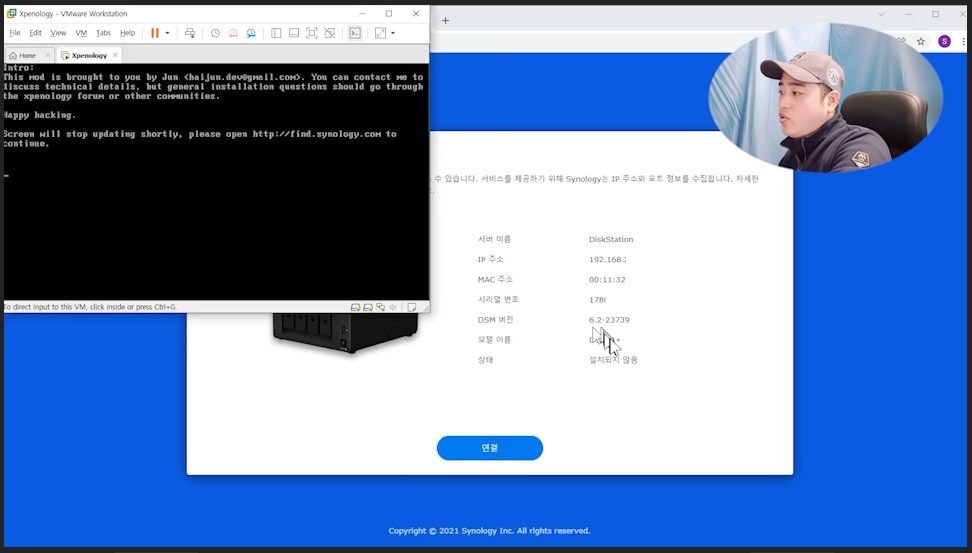The height and width of the screenshot is (553, 972).
Task: Click the 연결 (Connect) button
Action: (x=490, y=448)
